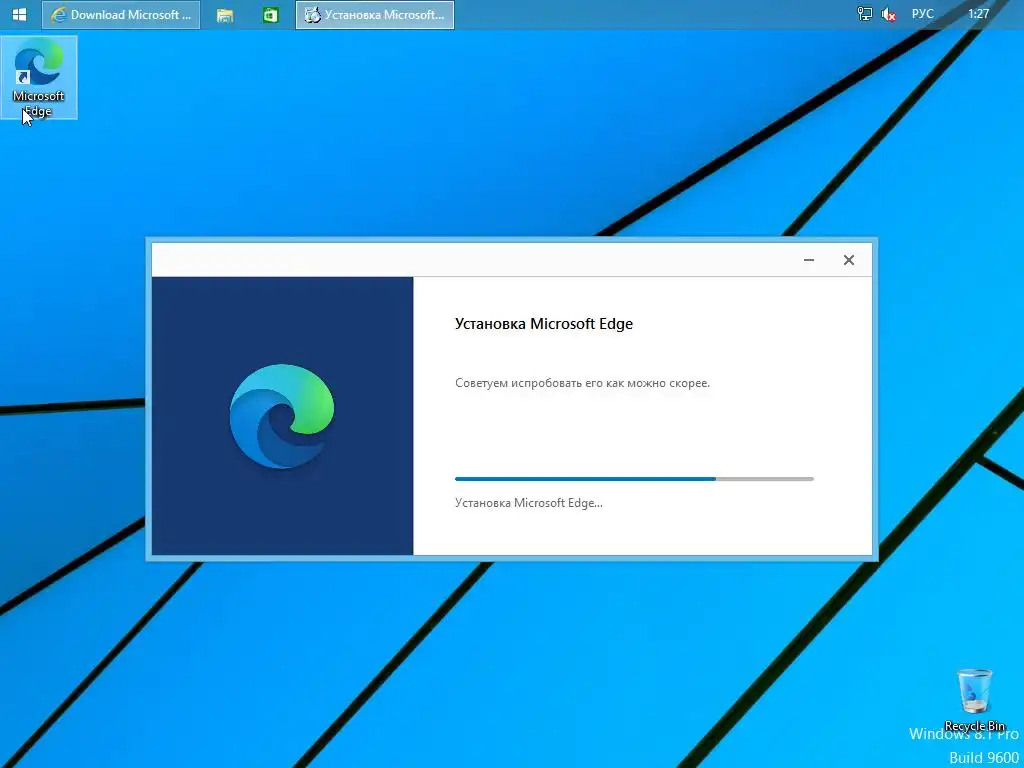The image size is (1024, 768).
Task: Click the Edge logo in installer
Action: click(282, 416)
